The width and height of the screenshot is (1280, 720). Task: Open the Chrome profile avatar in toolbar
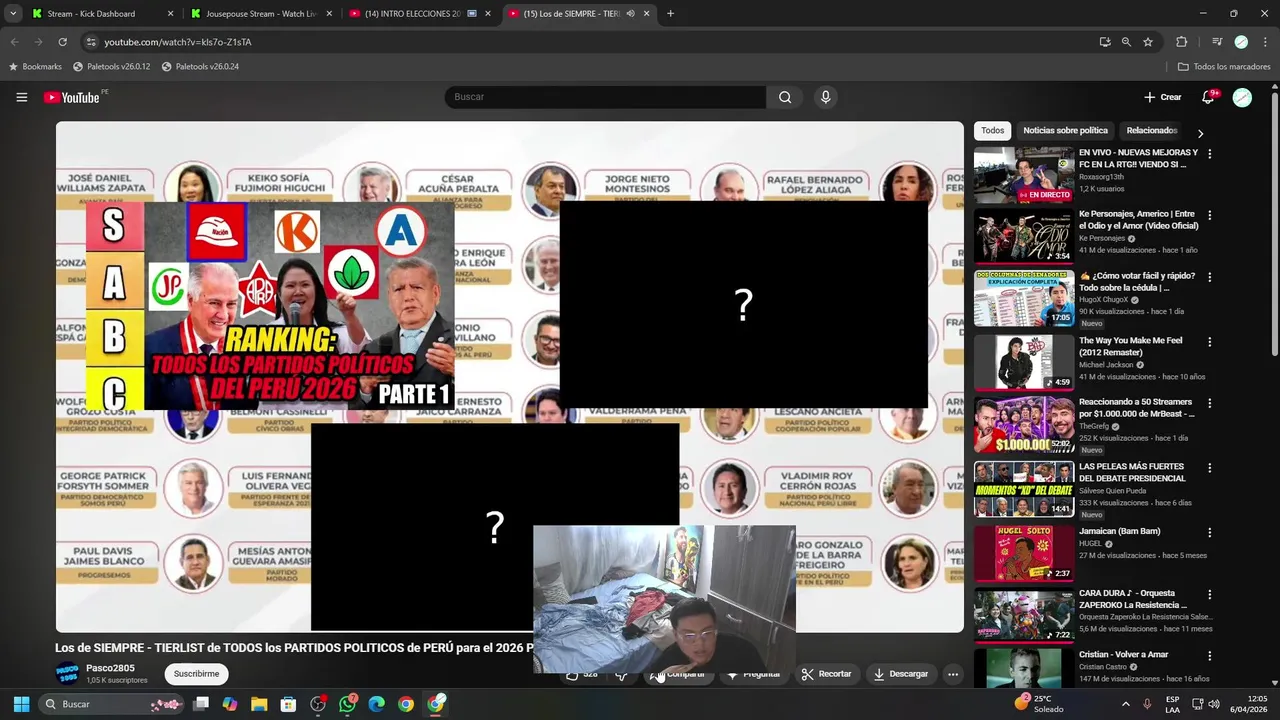[1241, 42]
